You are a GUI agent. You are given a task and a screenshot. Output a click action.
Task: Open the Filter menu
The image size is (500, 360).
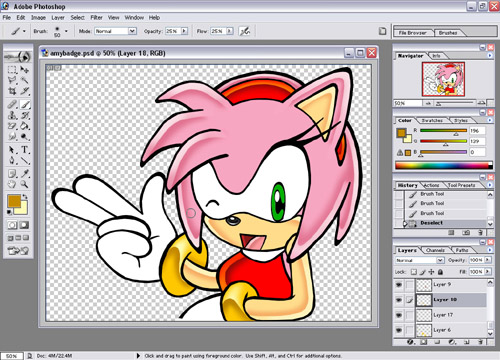[x=96, y=17]
